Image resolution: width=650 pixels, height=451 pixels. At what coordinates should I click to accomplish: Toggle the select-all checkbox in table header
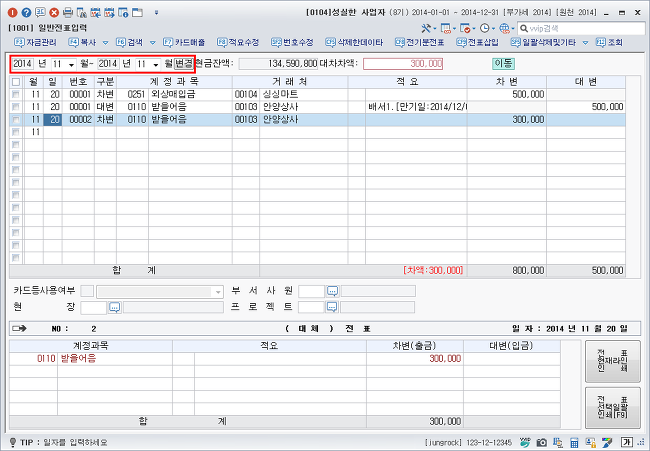coord(16,82)
